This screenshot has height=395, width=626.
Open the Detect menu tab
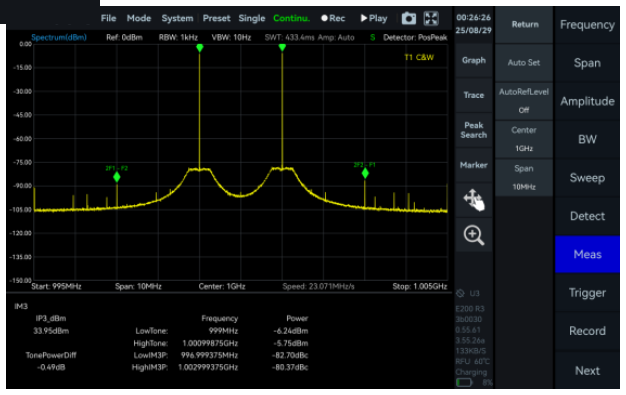pos(587,216)
